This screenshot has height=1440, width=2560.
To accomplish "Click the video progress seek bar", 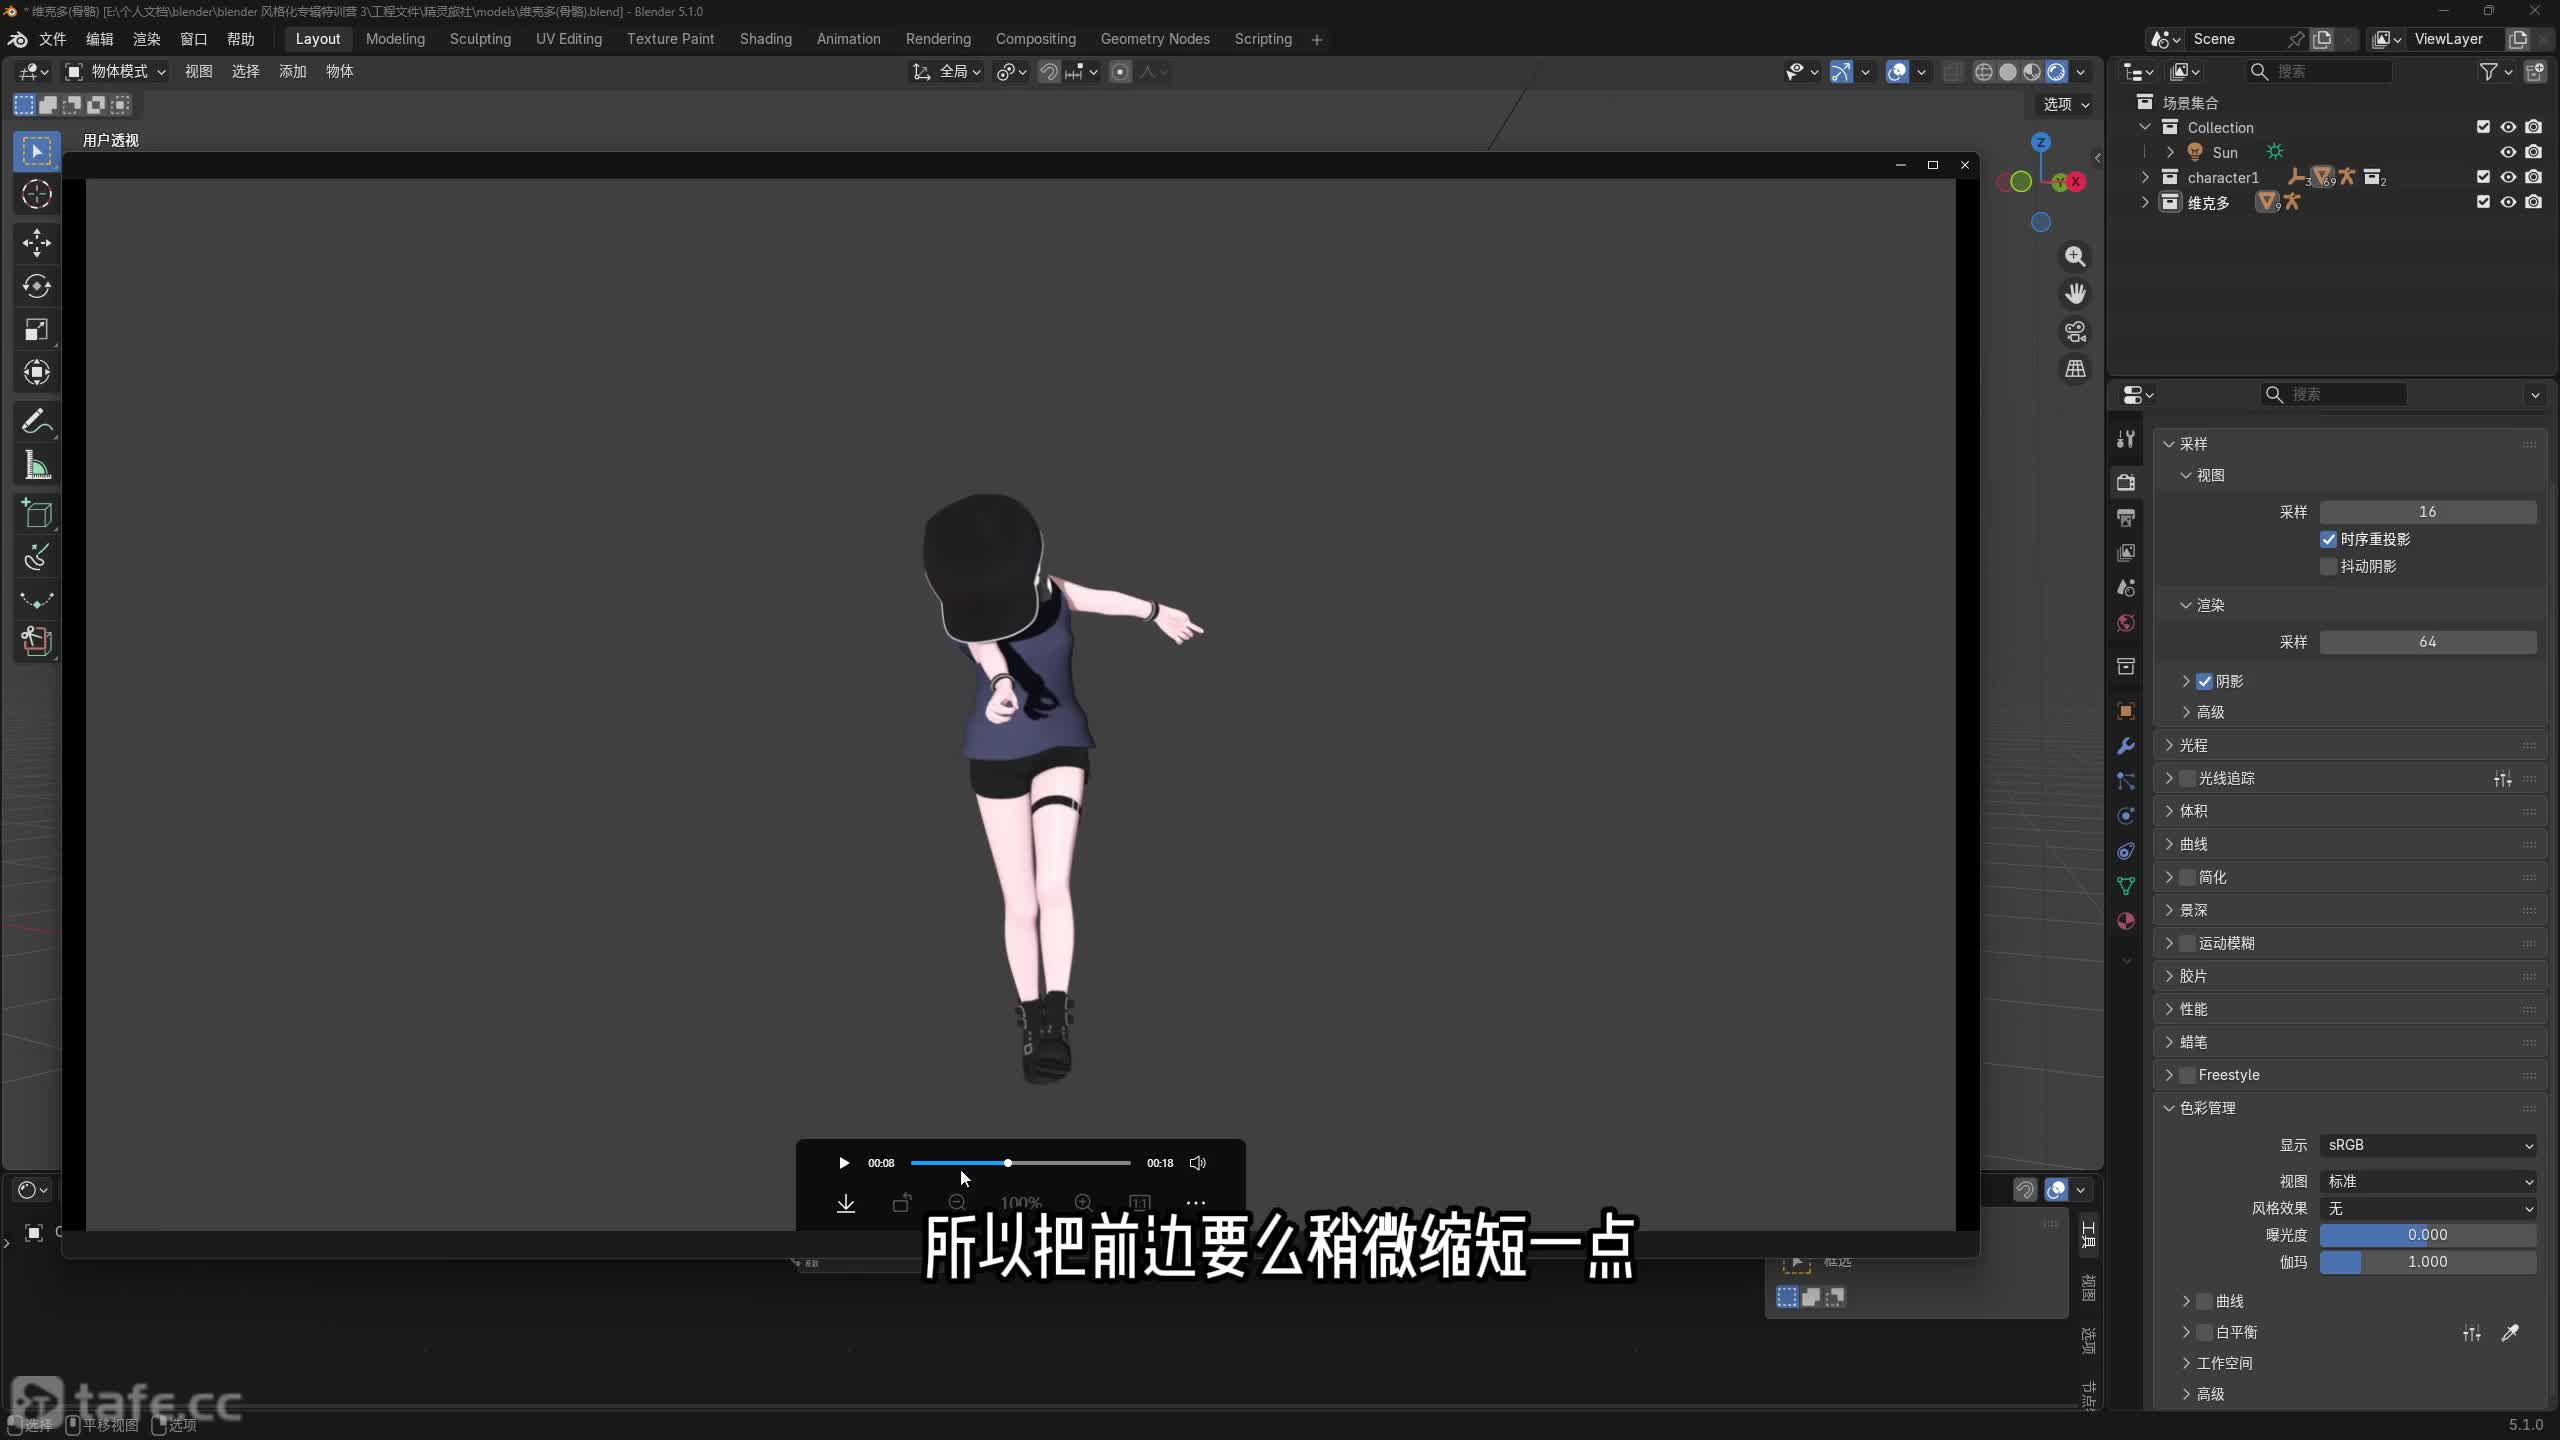I will point(1020,1163).
